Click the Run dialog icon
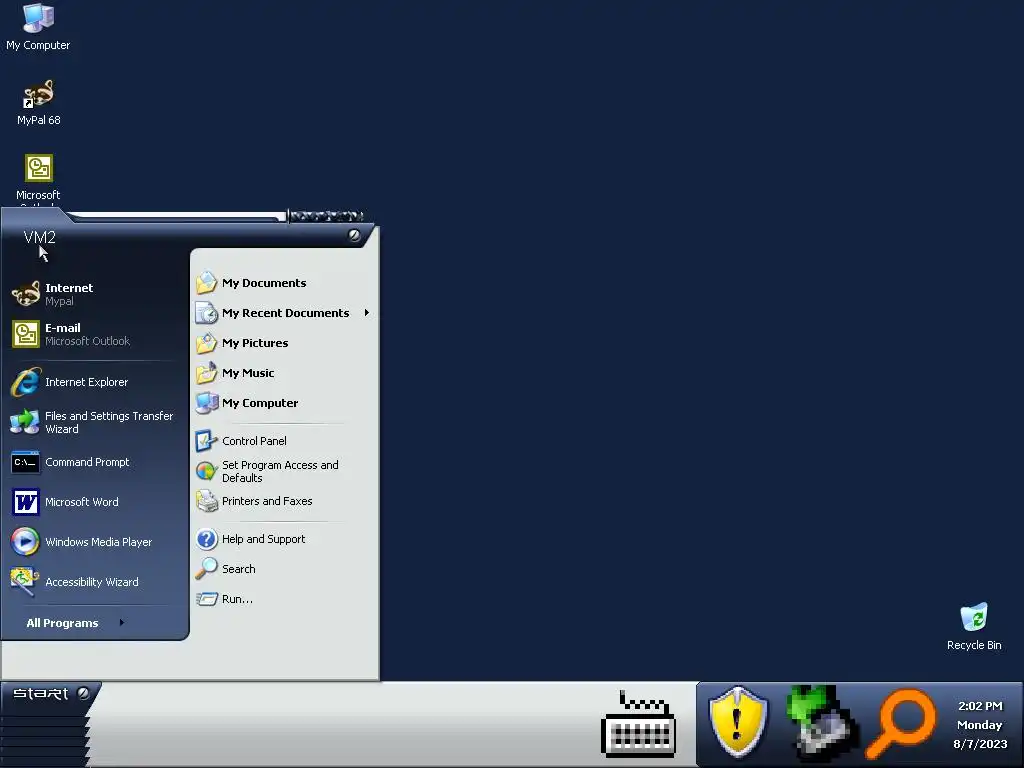 click(x=206, y=599)
